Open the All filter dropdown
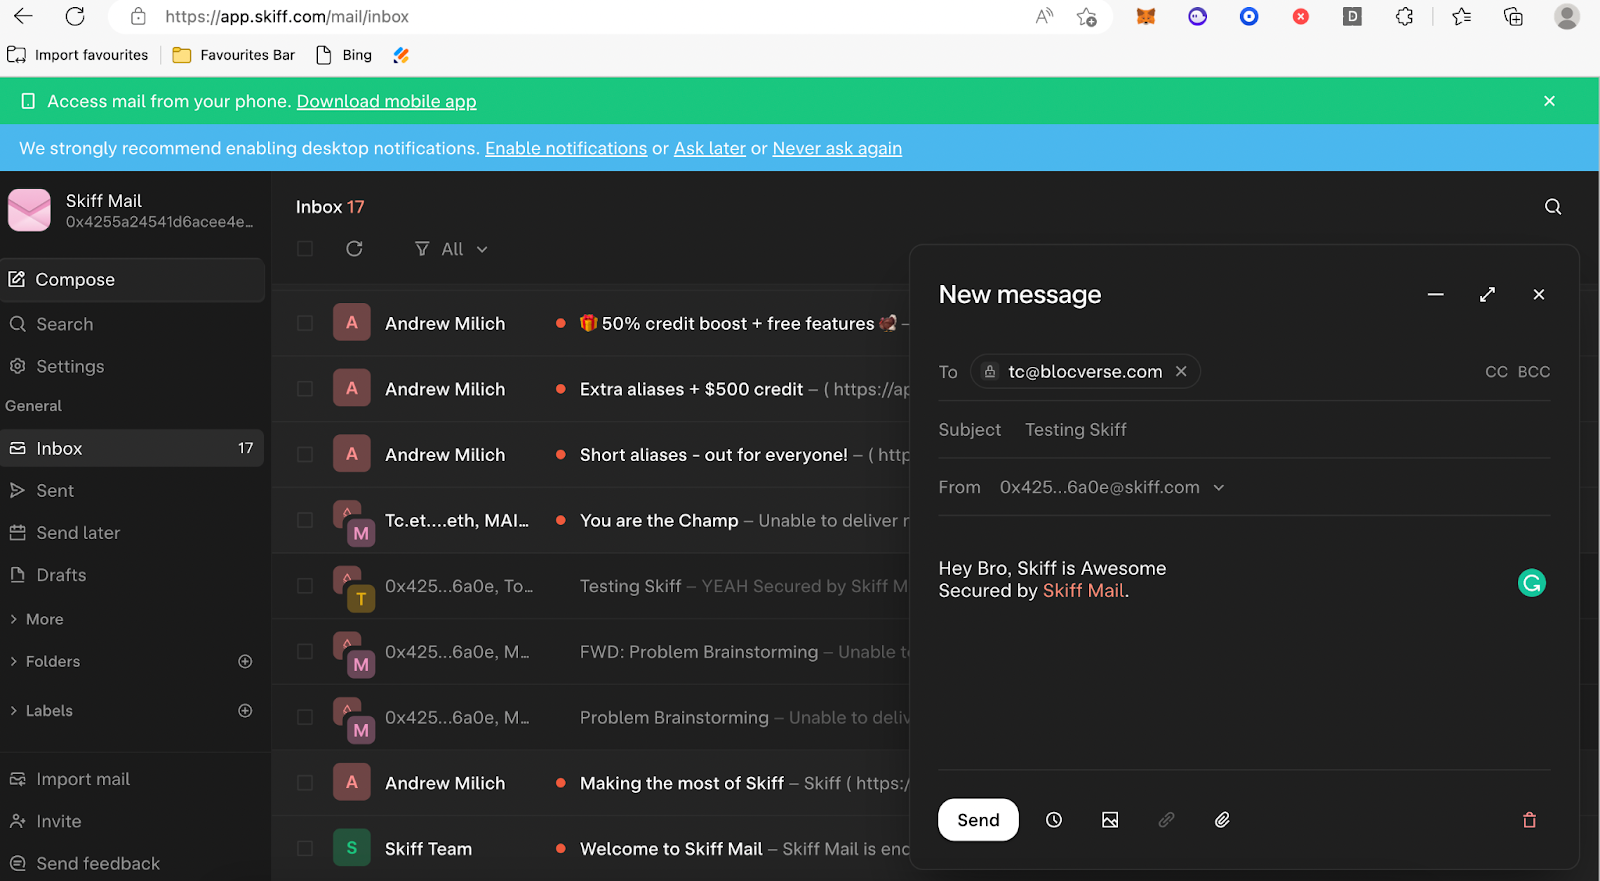The image size is (1600, 881). tap(451, 249)
